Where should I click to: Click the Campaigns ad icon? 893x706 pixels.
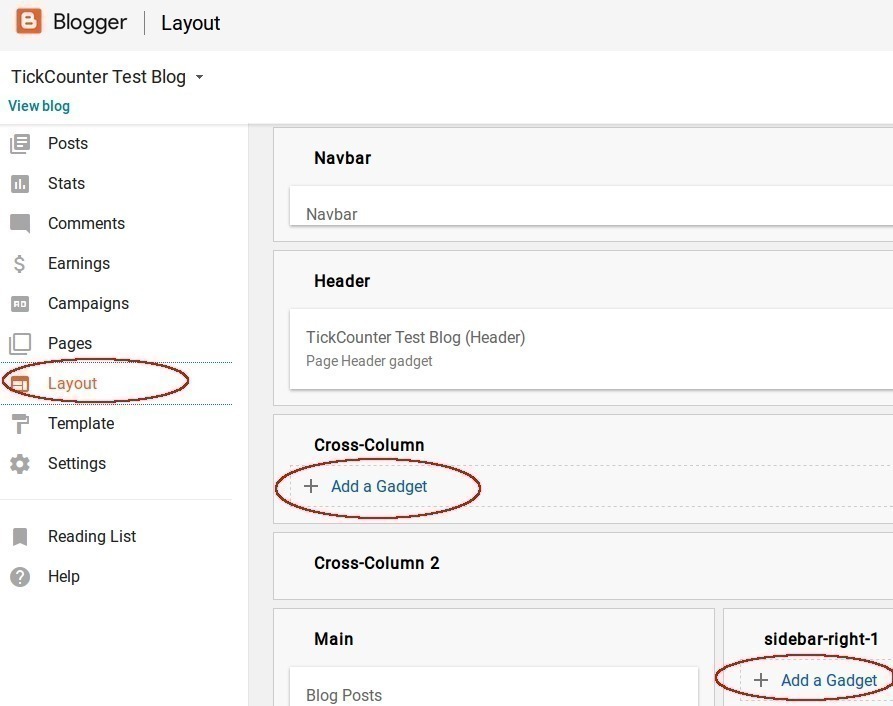20,304
